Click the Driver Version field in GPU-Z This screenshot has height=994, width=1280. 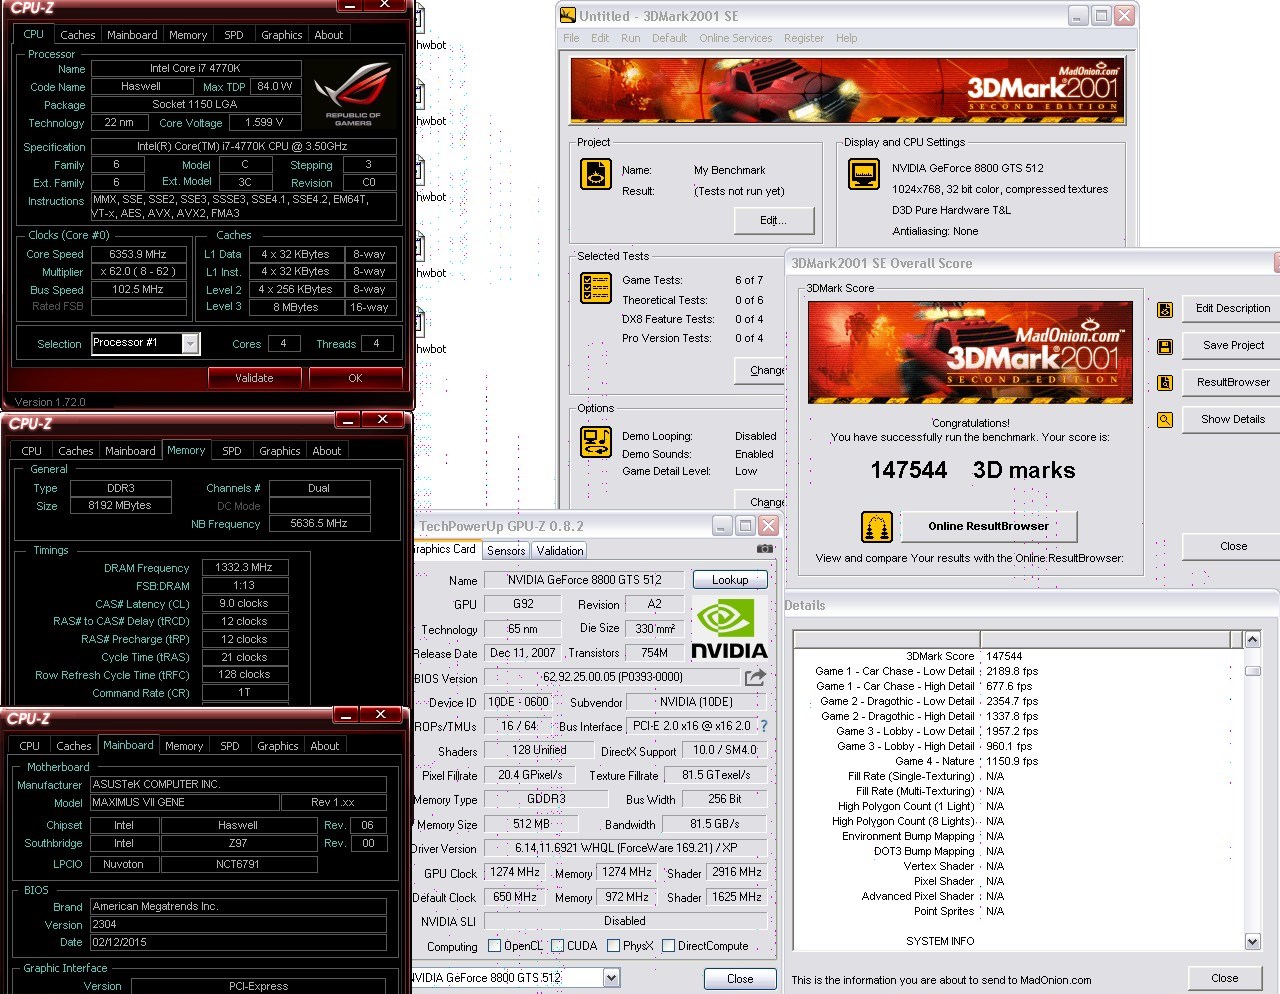coord(626,848)
